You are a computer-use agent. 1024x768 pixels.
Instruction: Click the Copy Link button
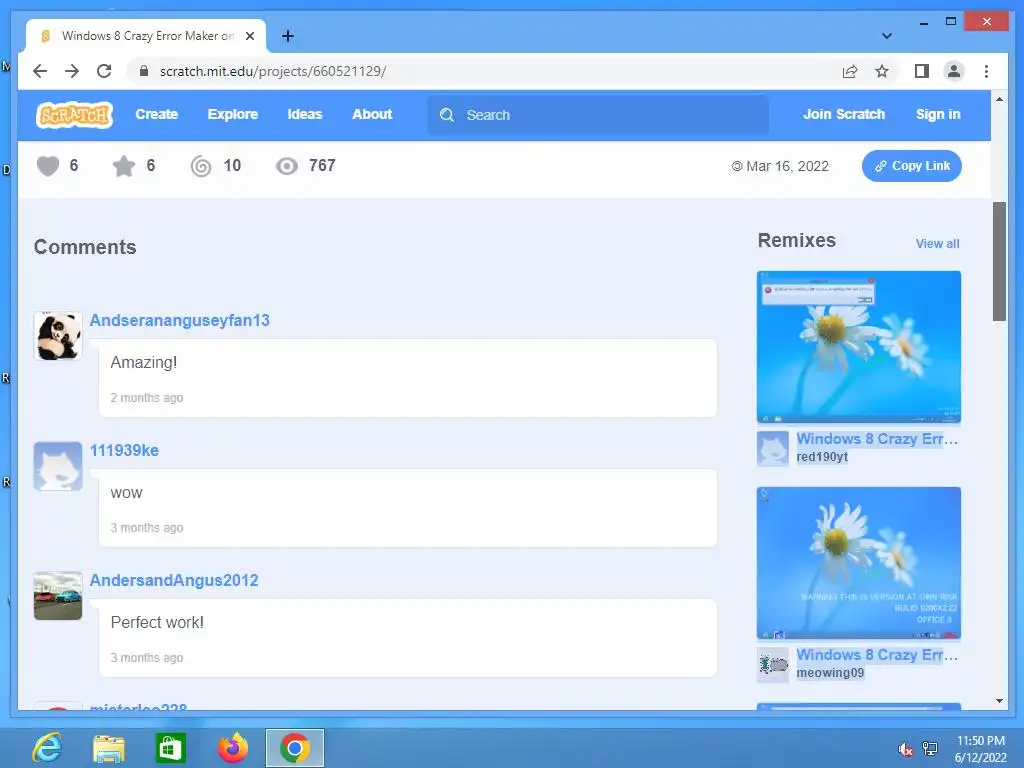tap(912, 166)
